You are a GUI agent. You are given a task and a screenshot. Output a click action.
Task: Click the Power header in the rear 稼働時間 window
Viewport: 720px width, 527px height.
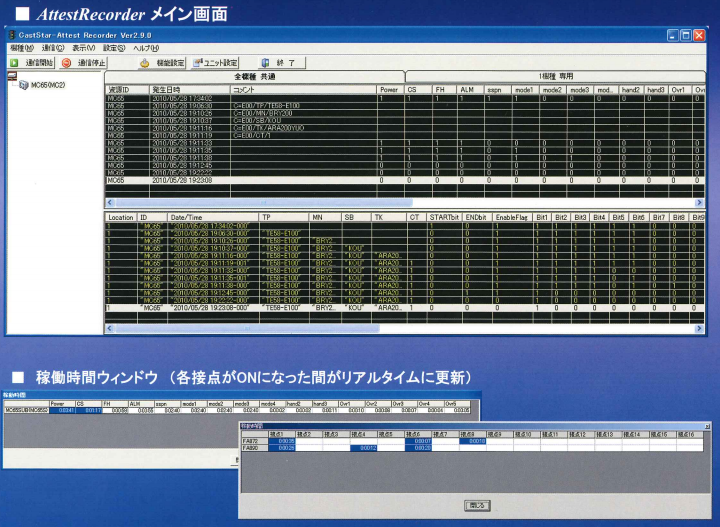point(62,404)
